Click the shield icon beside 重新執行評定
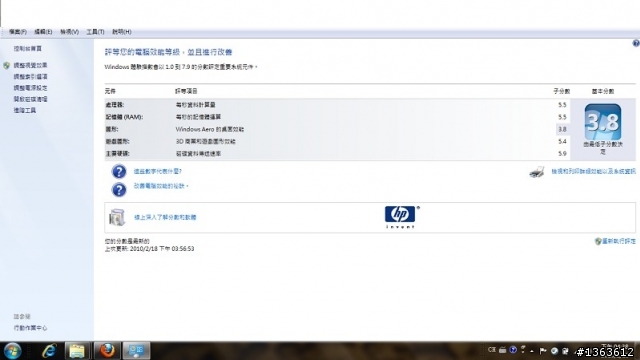Viewport: 640px width, 360px height. click(598, 241)
